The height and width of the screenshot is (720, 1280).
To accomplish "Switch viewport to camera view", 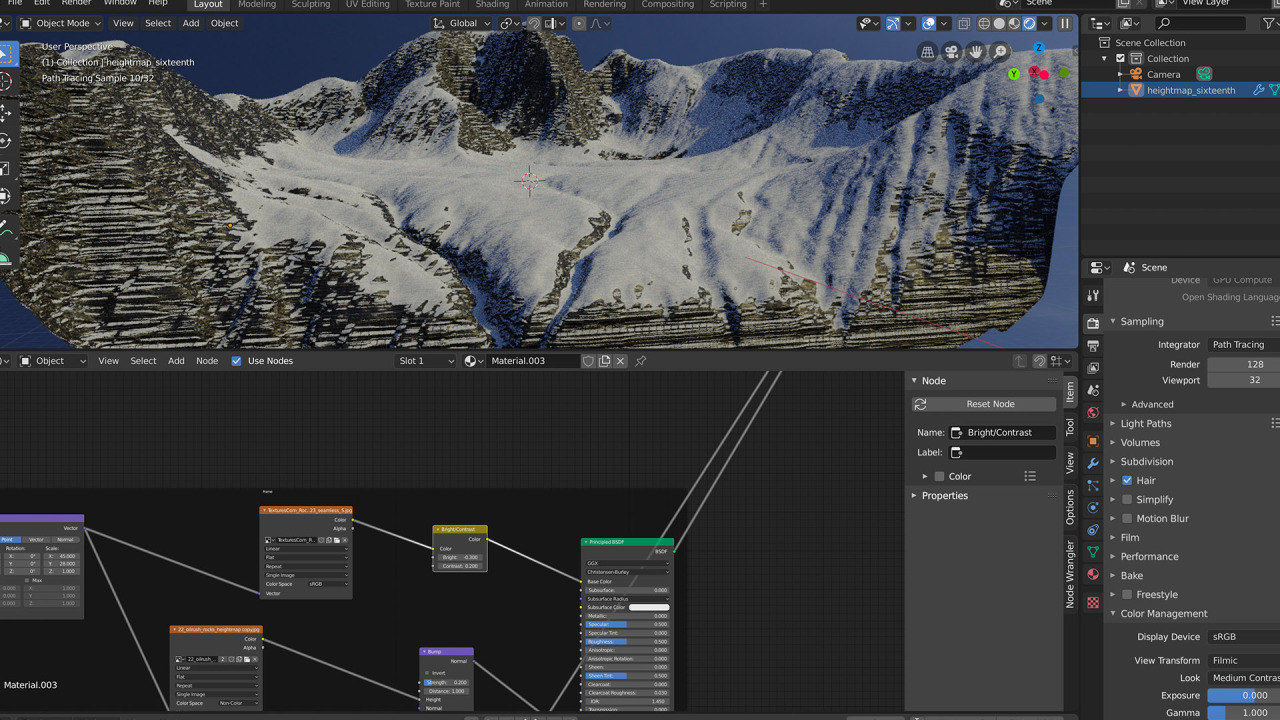I will pyautogui.click(x=952, y=52).
